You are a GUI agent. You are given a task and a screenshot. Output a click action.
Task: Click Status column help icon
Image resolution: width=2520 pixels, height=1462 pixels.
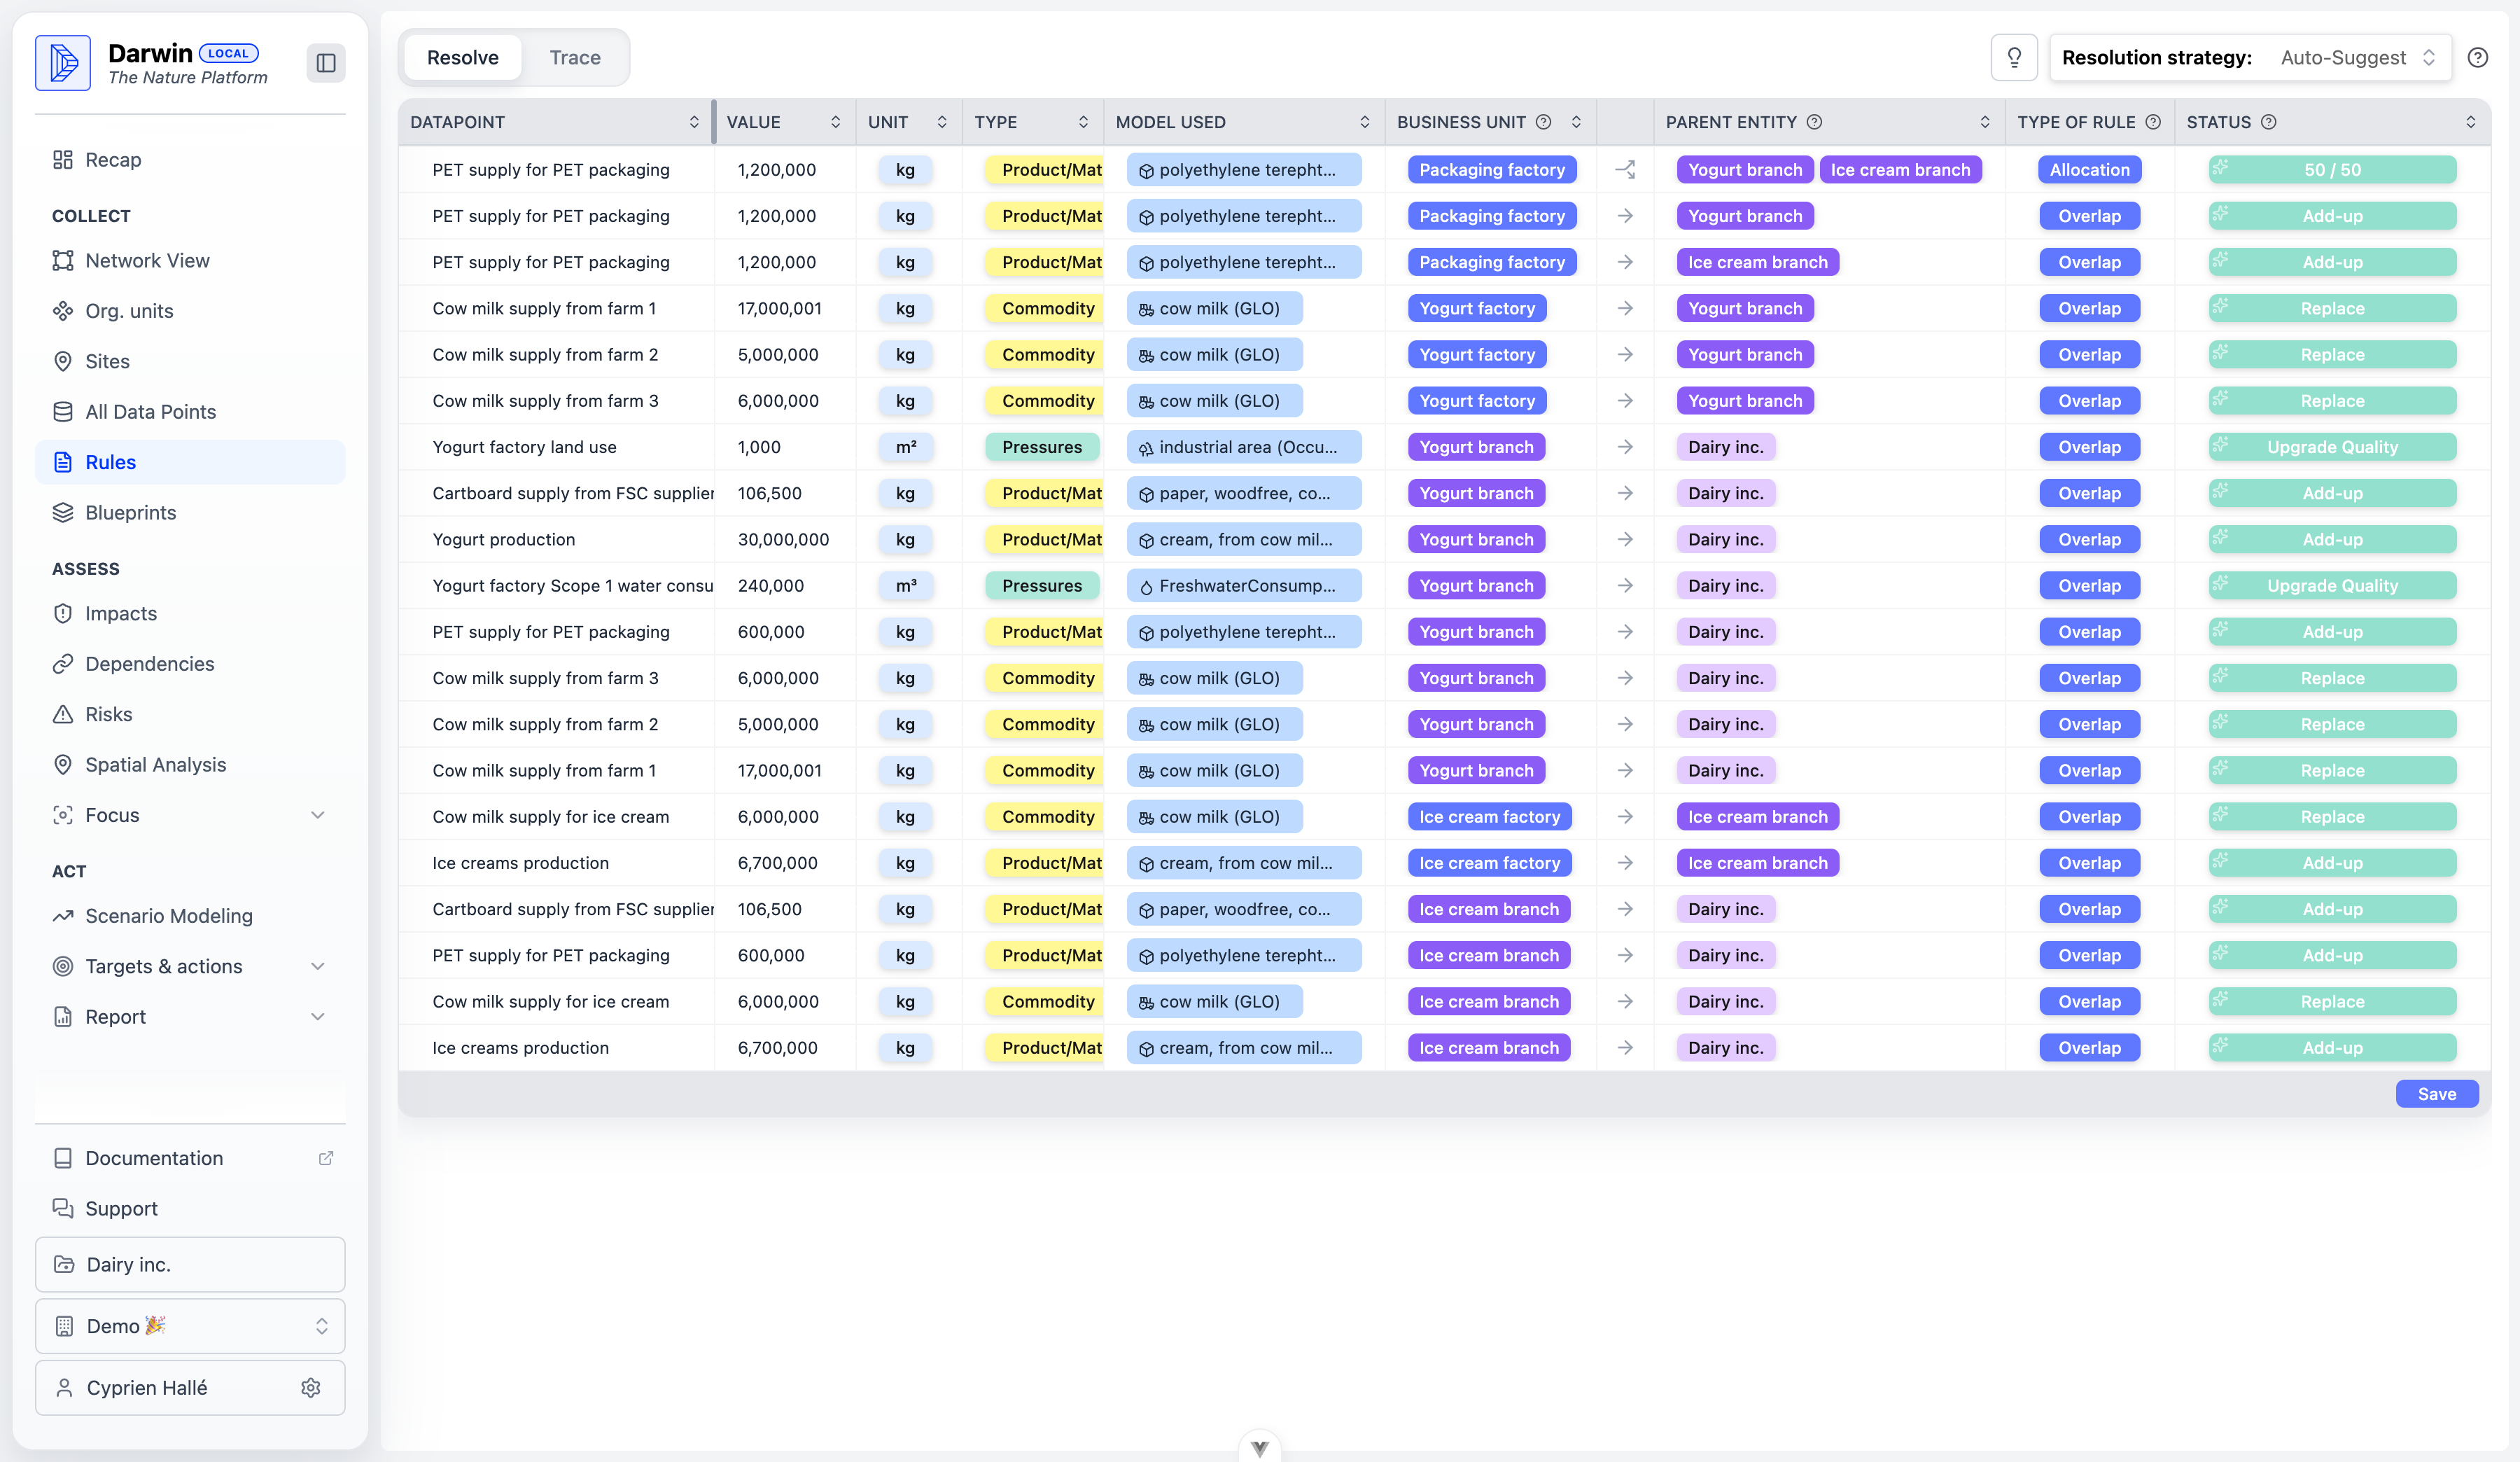2268,122
